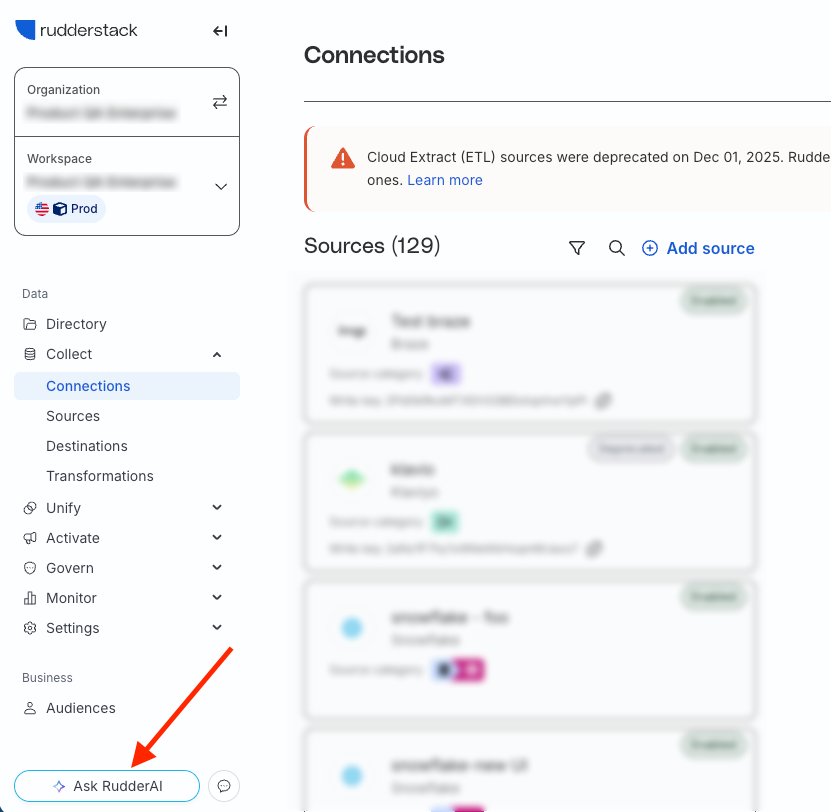The height and width of the screenshot is (812, 831).
Task: Expand the Govern section chevron
Action: 217,568
